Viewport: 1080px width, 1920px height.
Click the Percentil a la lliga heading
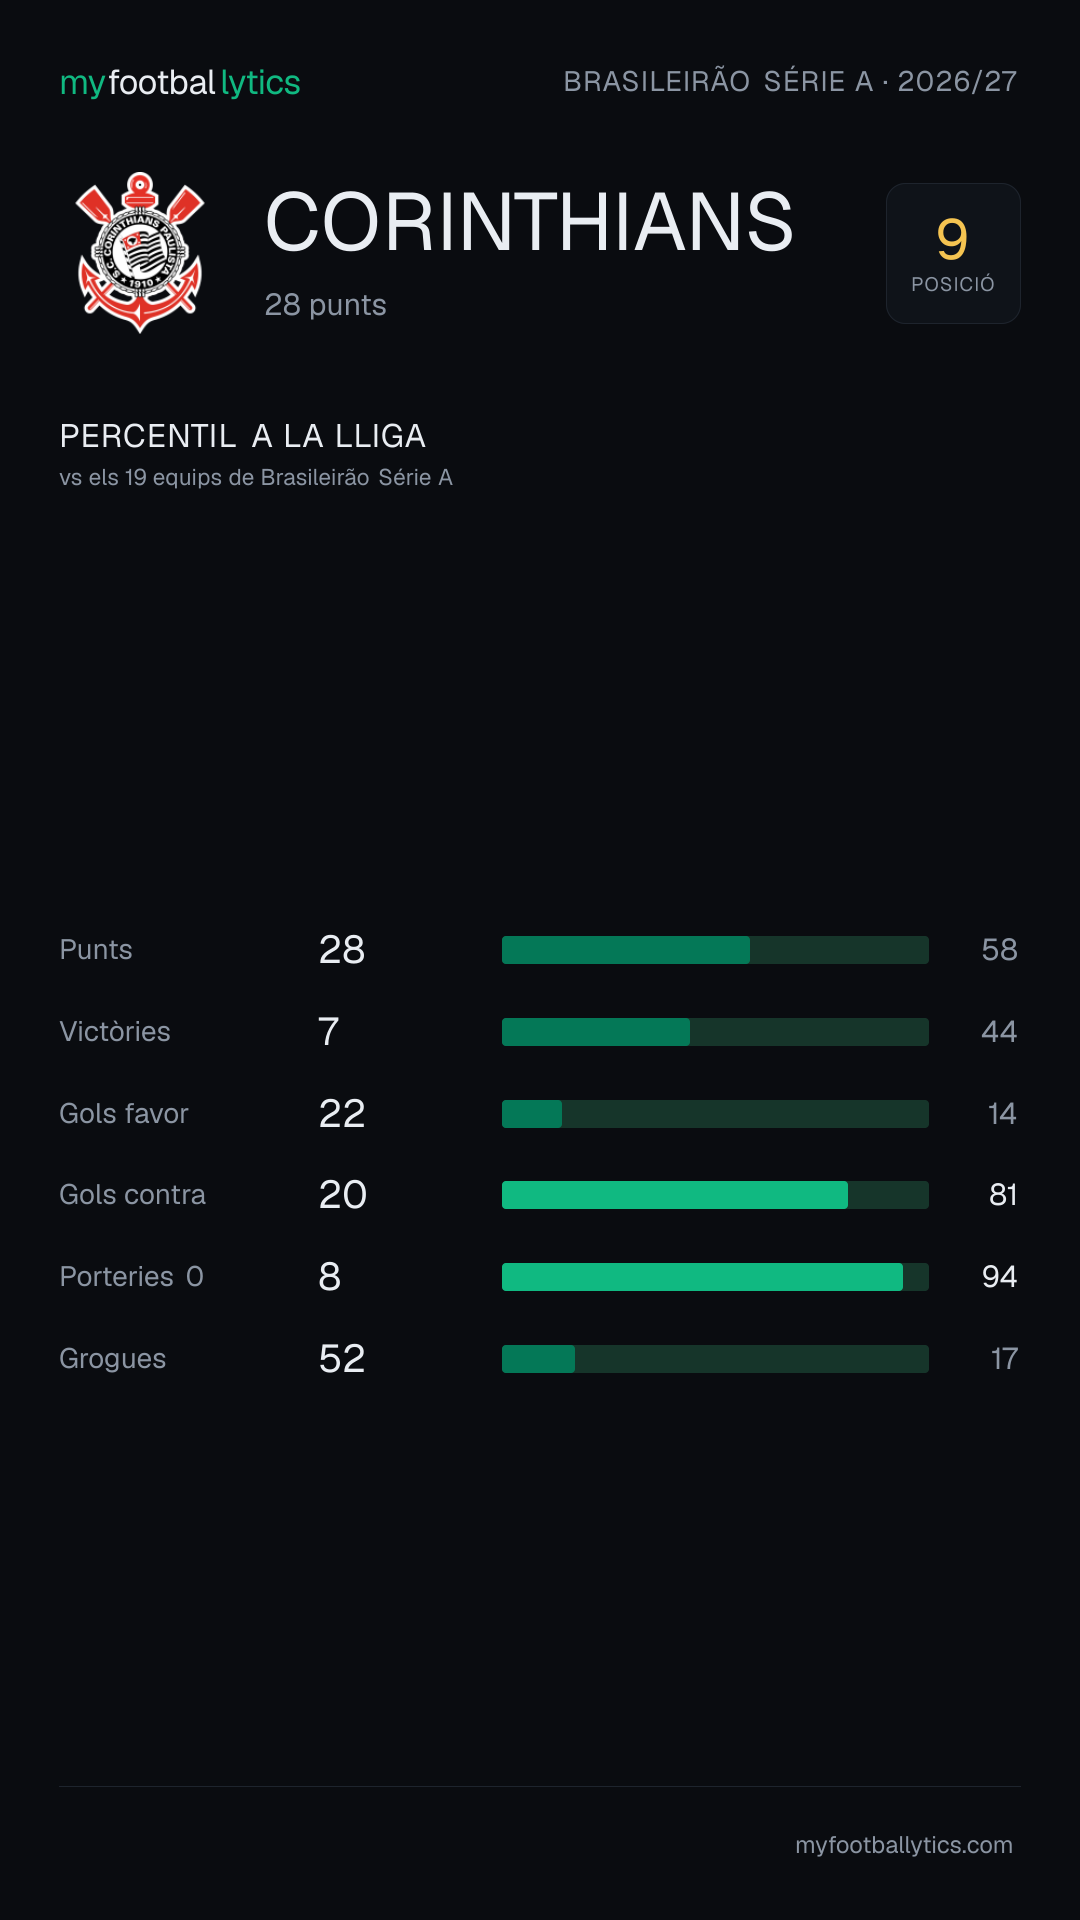243,436
